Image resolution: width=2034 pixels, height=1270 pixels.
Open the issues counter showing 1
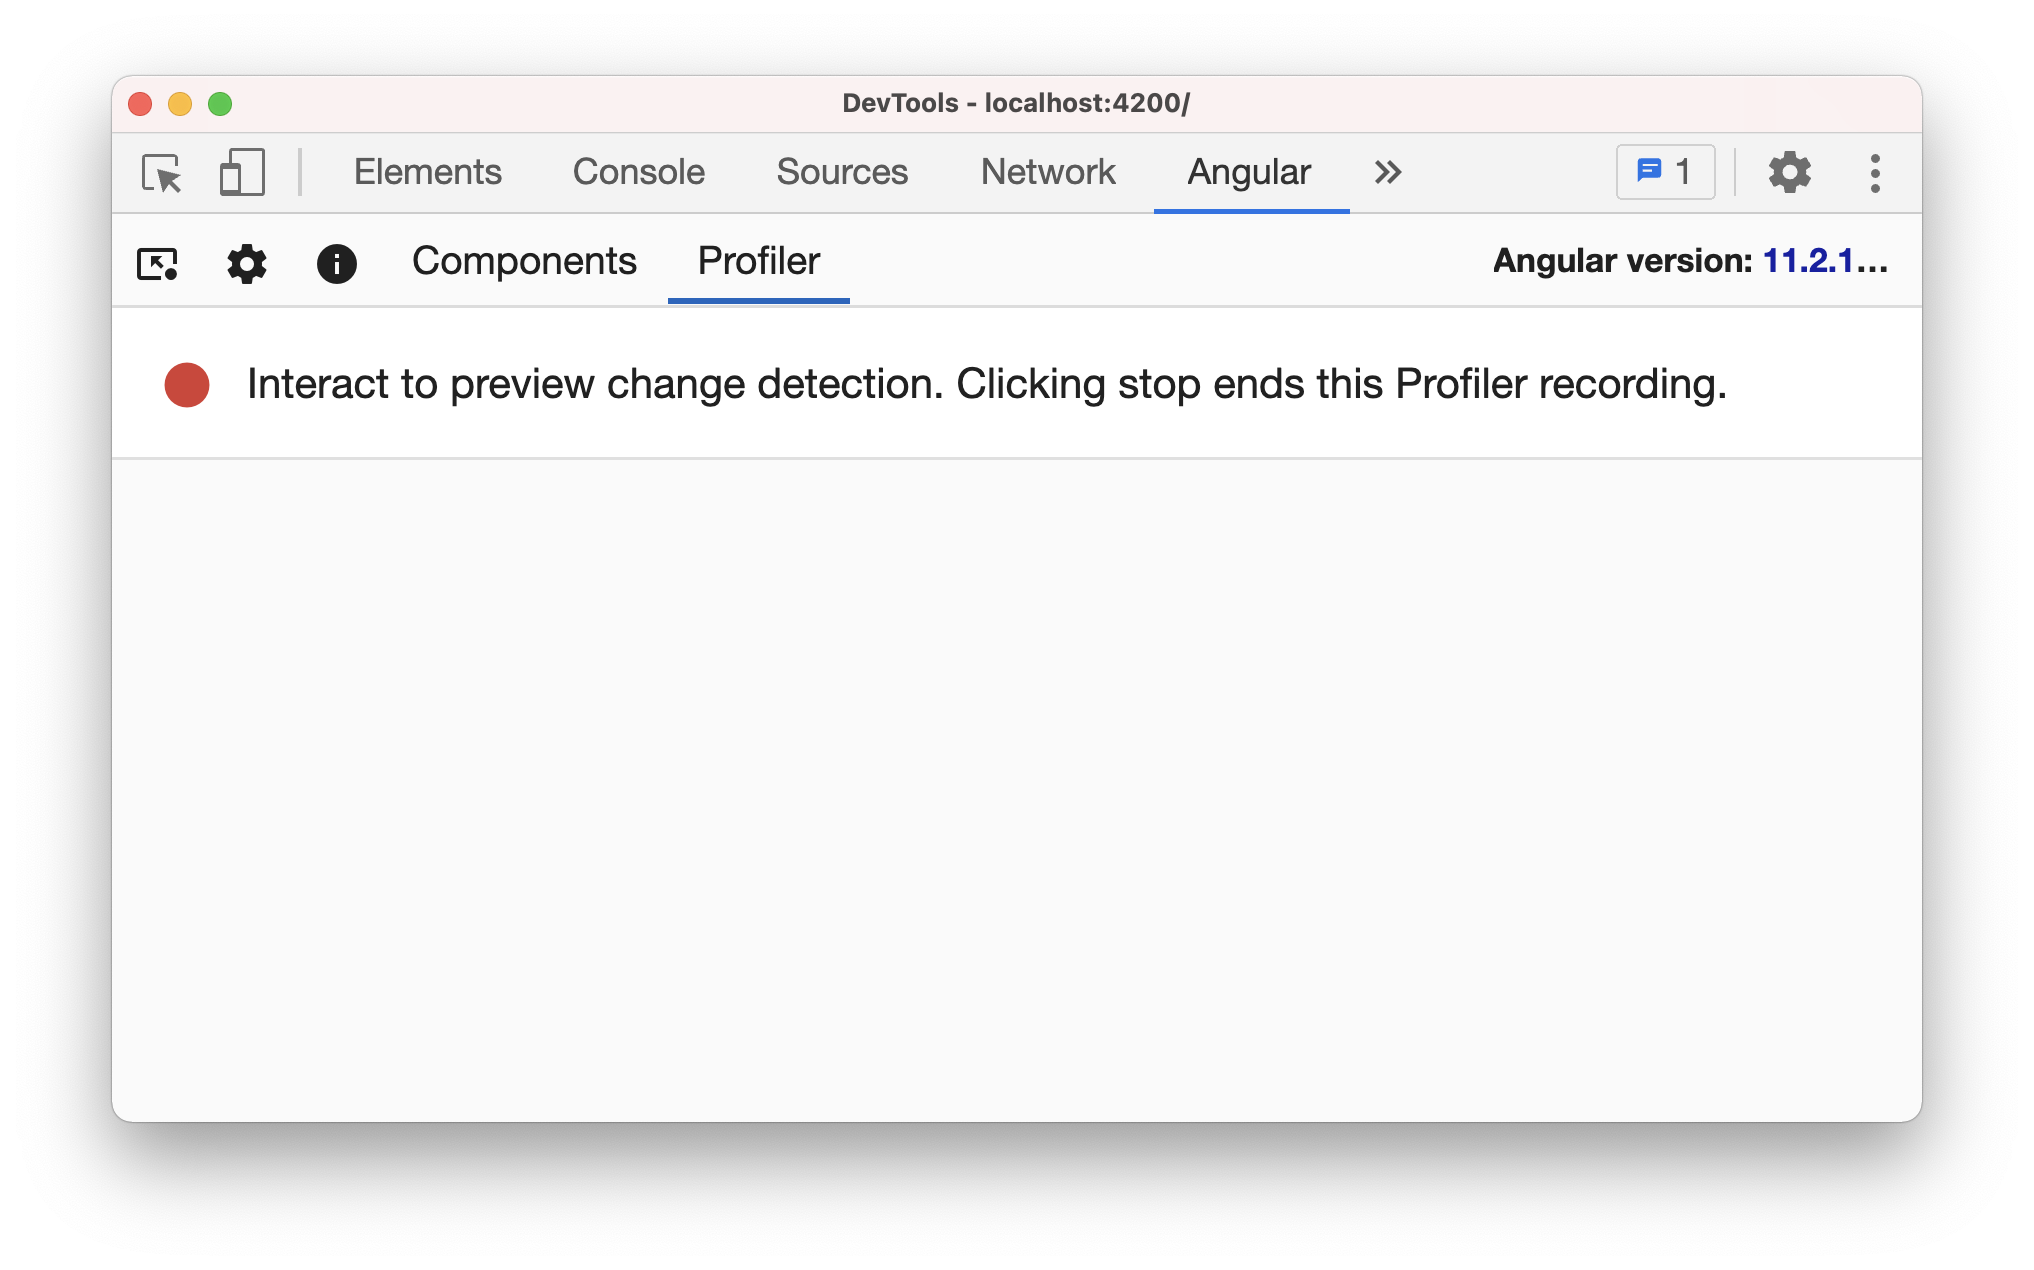[1666, 172]
